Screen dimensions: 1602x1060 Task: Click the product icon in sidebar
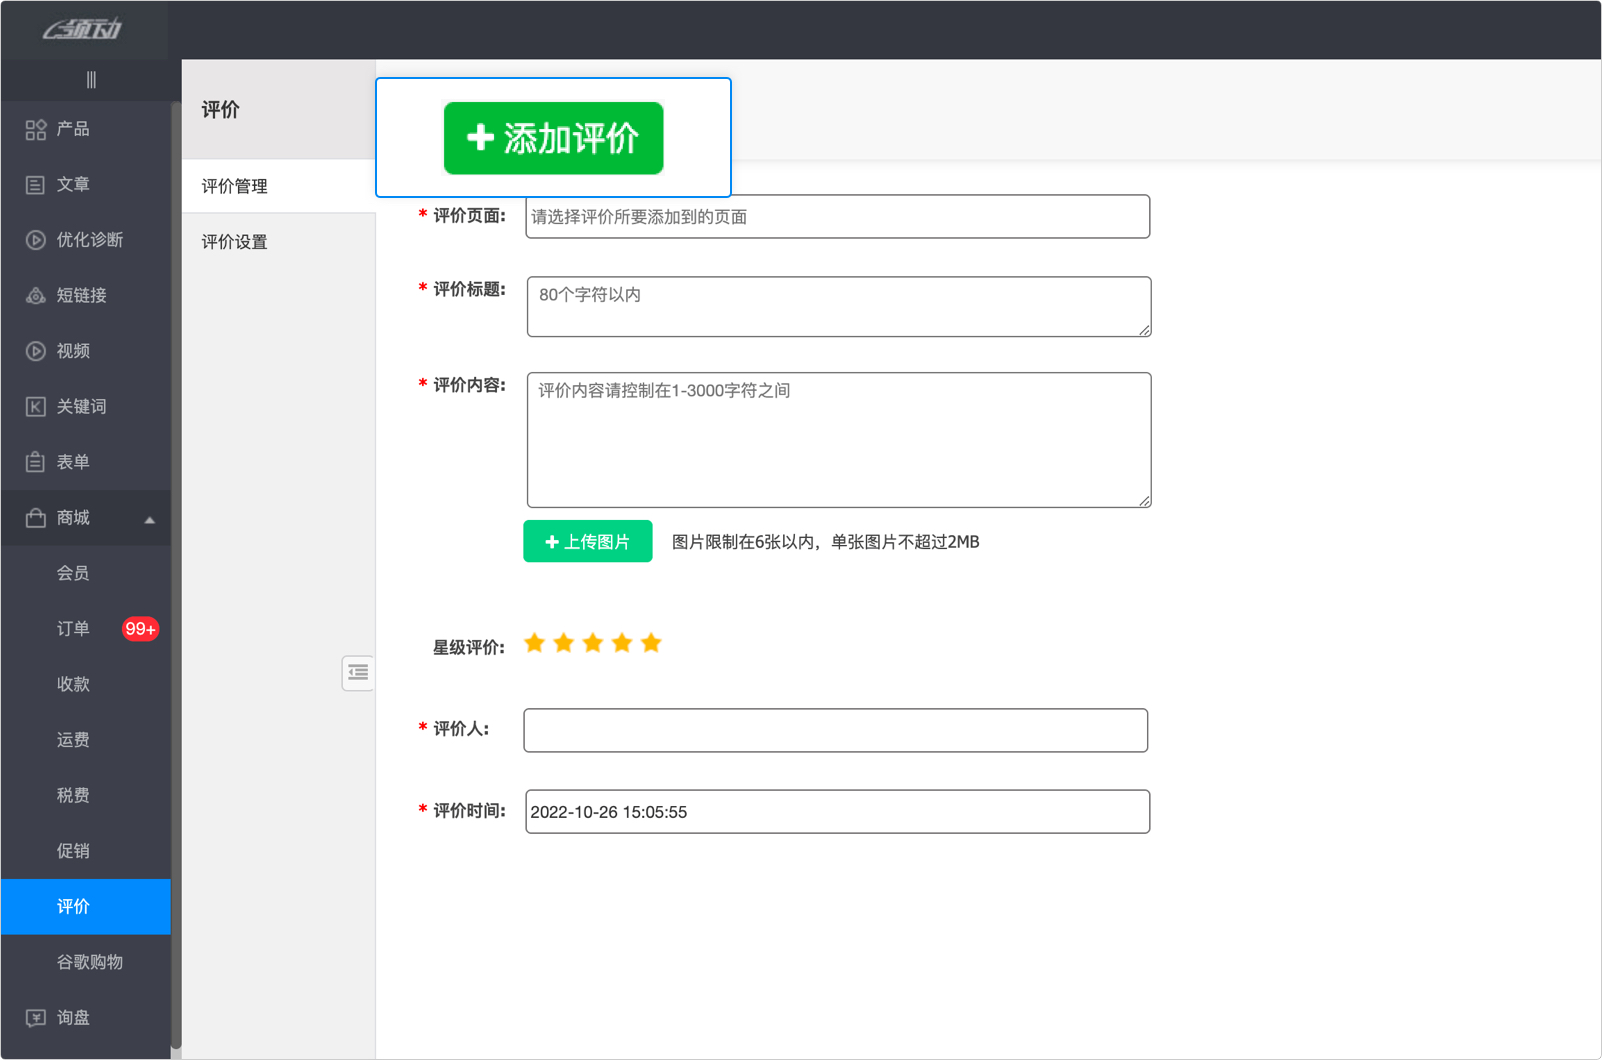click(36, 130)
